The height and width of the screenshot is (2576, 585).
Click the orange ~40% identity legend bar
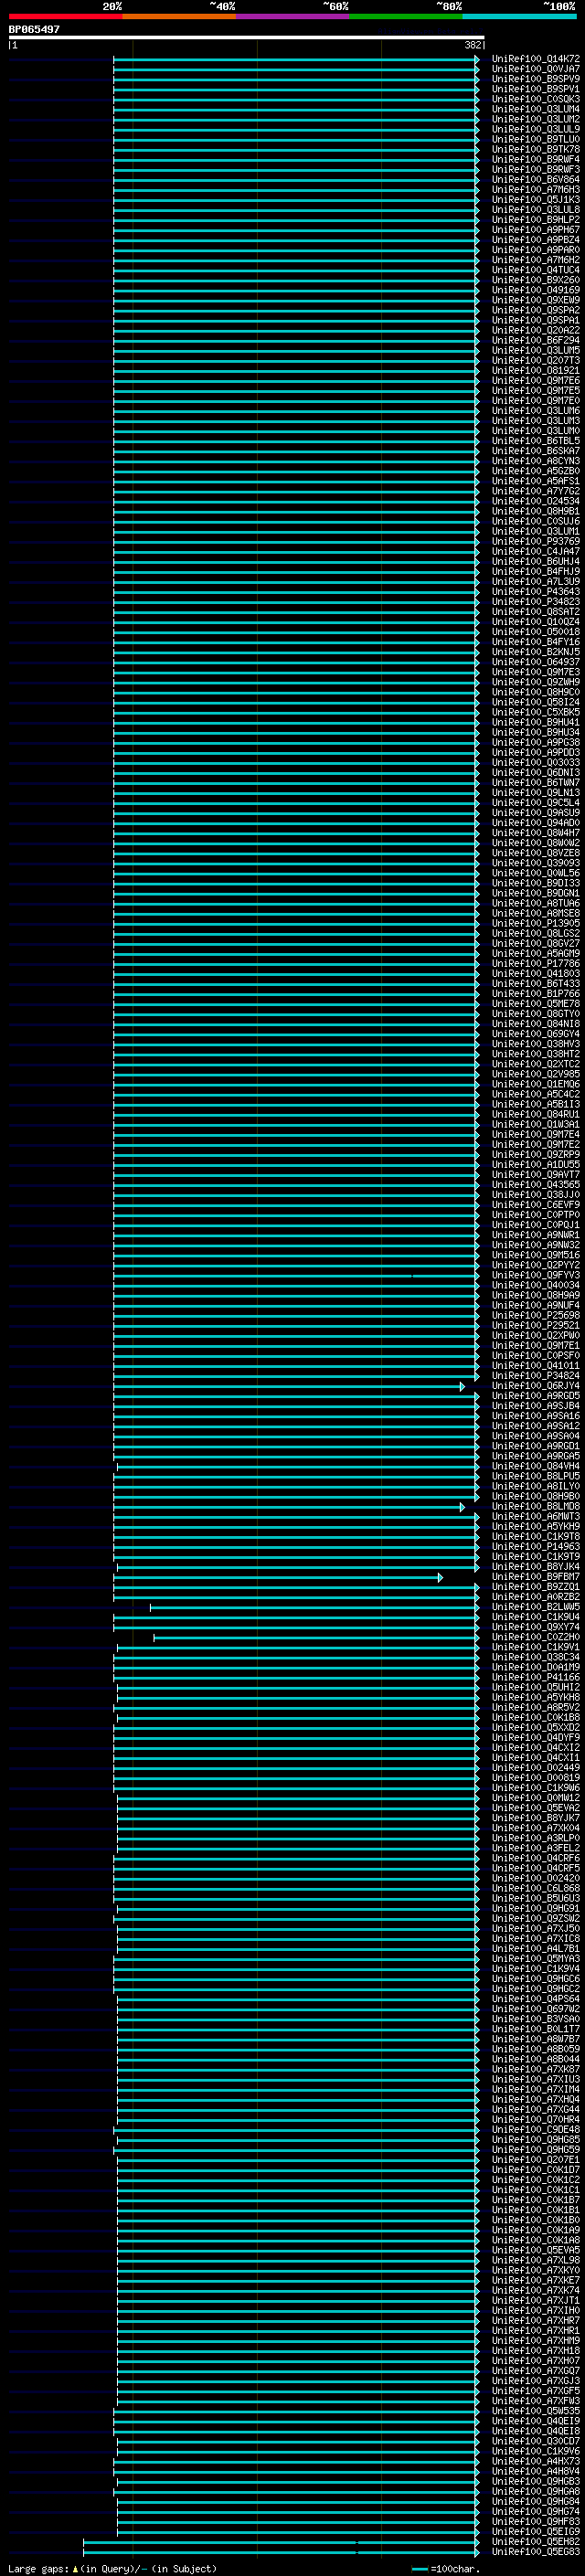[x=179, y=16]
